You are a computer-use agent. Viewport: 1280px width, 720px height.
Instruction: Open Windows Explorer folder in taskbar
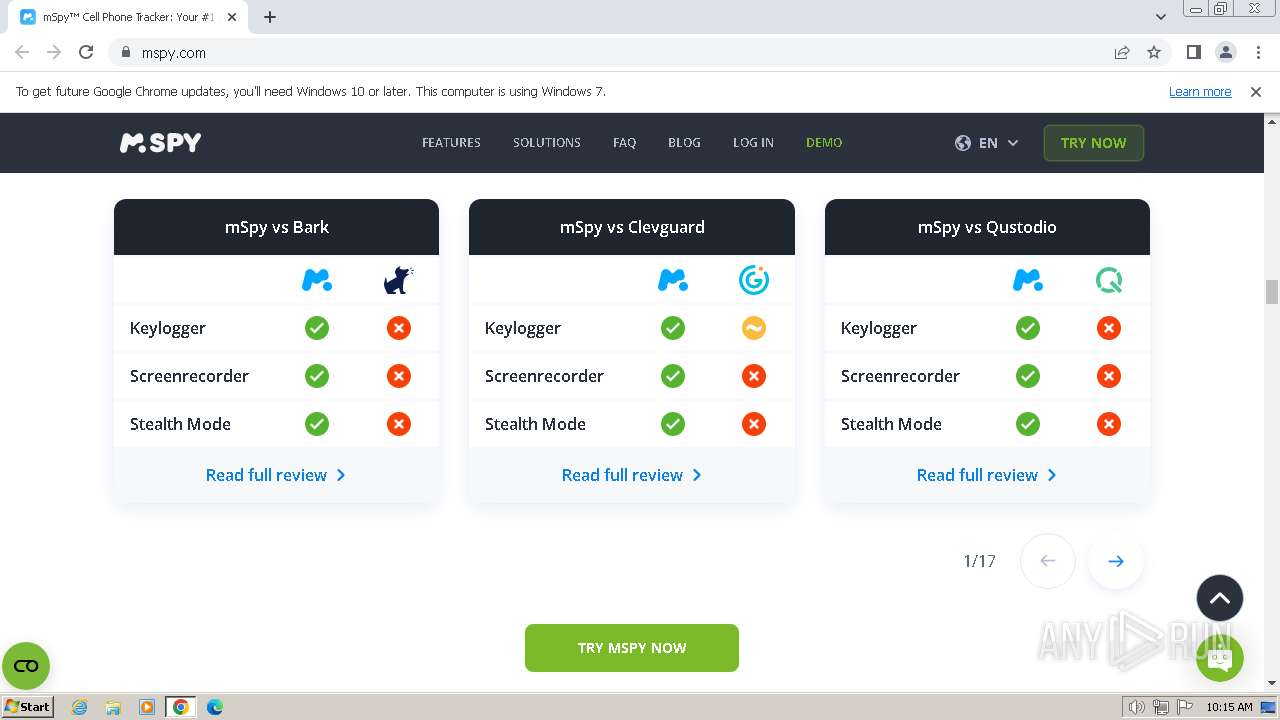click(113, 707)
